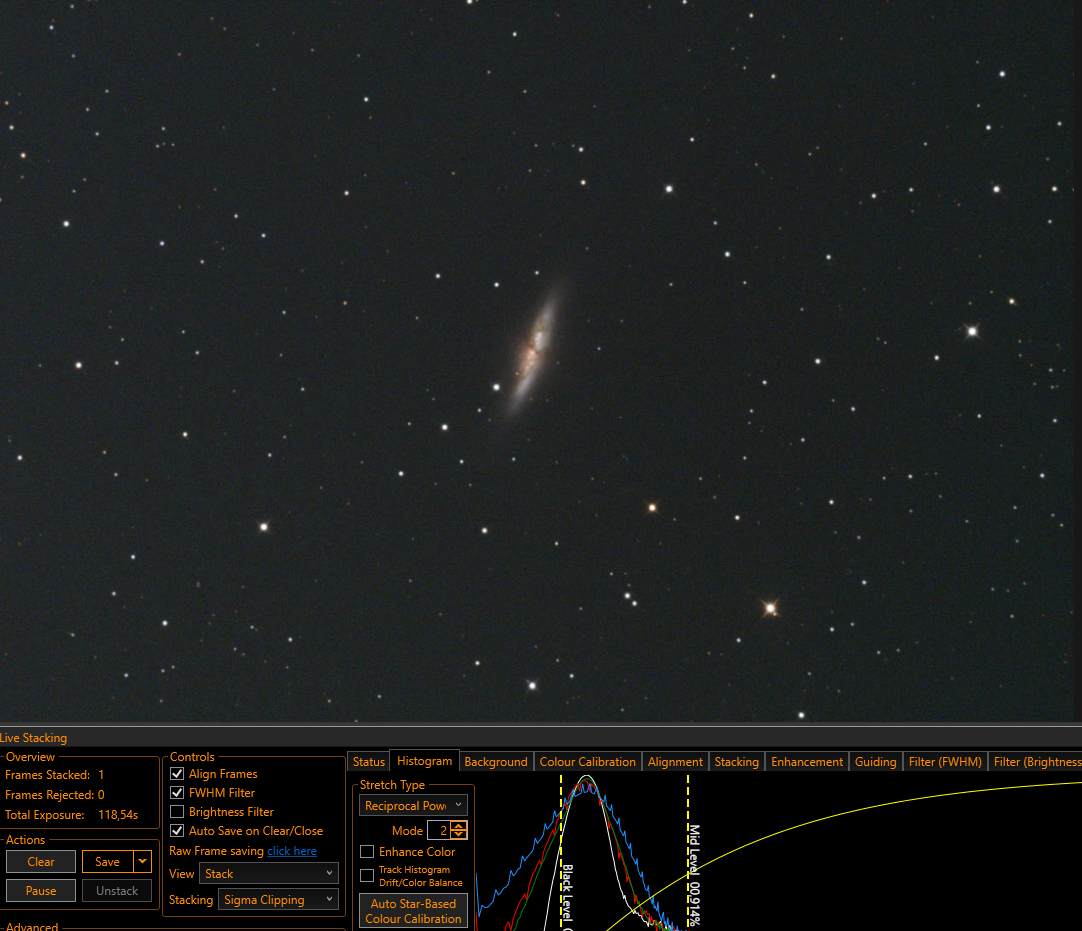Open the Raw Frame saving 'click here' link
This screenshot has width=1082, height=931.
point(292,851)
